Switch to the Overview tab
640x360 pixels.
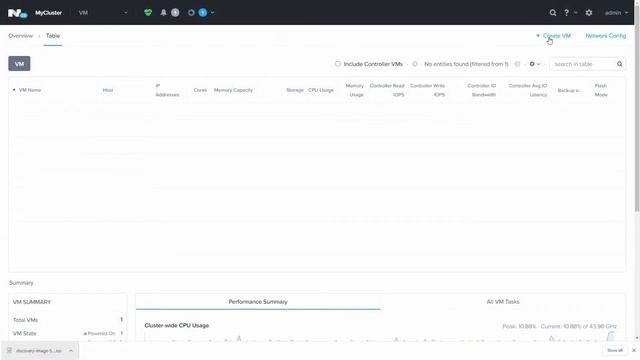[x=20, y=36]
